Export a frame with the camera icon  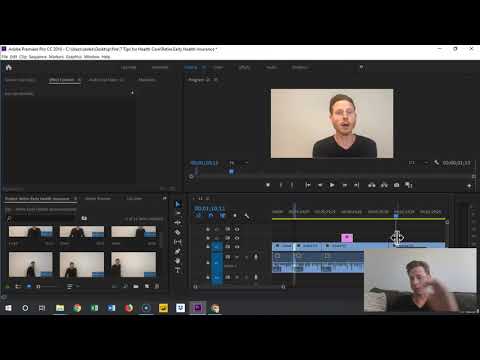click(396, 185)
